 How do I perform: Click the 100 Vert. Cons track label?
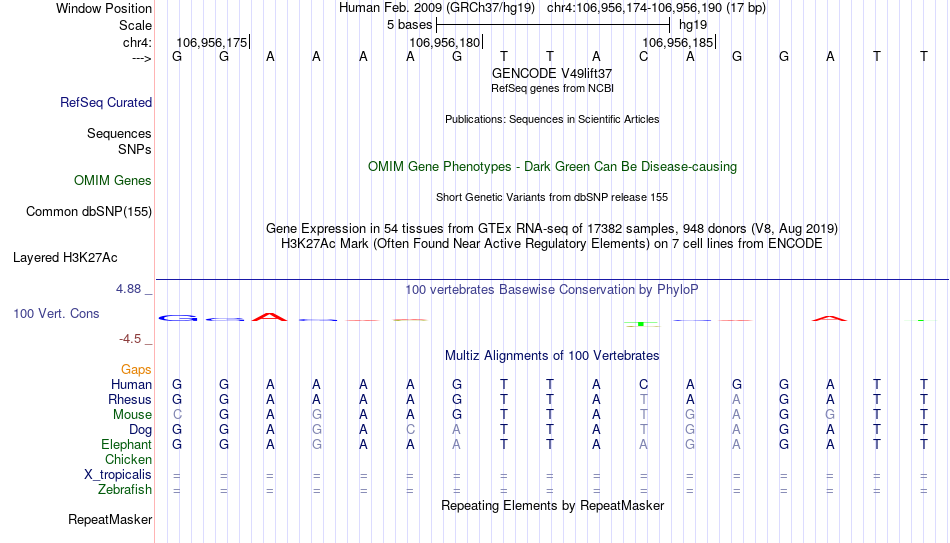coord(56,313)
